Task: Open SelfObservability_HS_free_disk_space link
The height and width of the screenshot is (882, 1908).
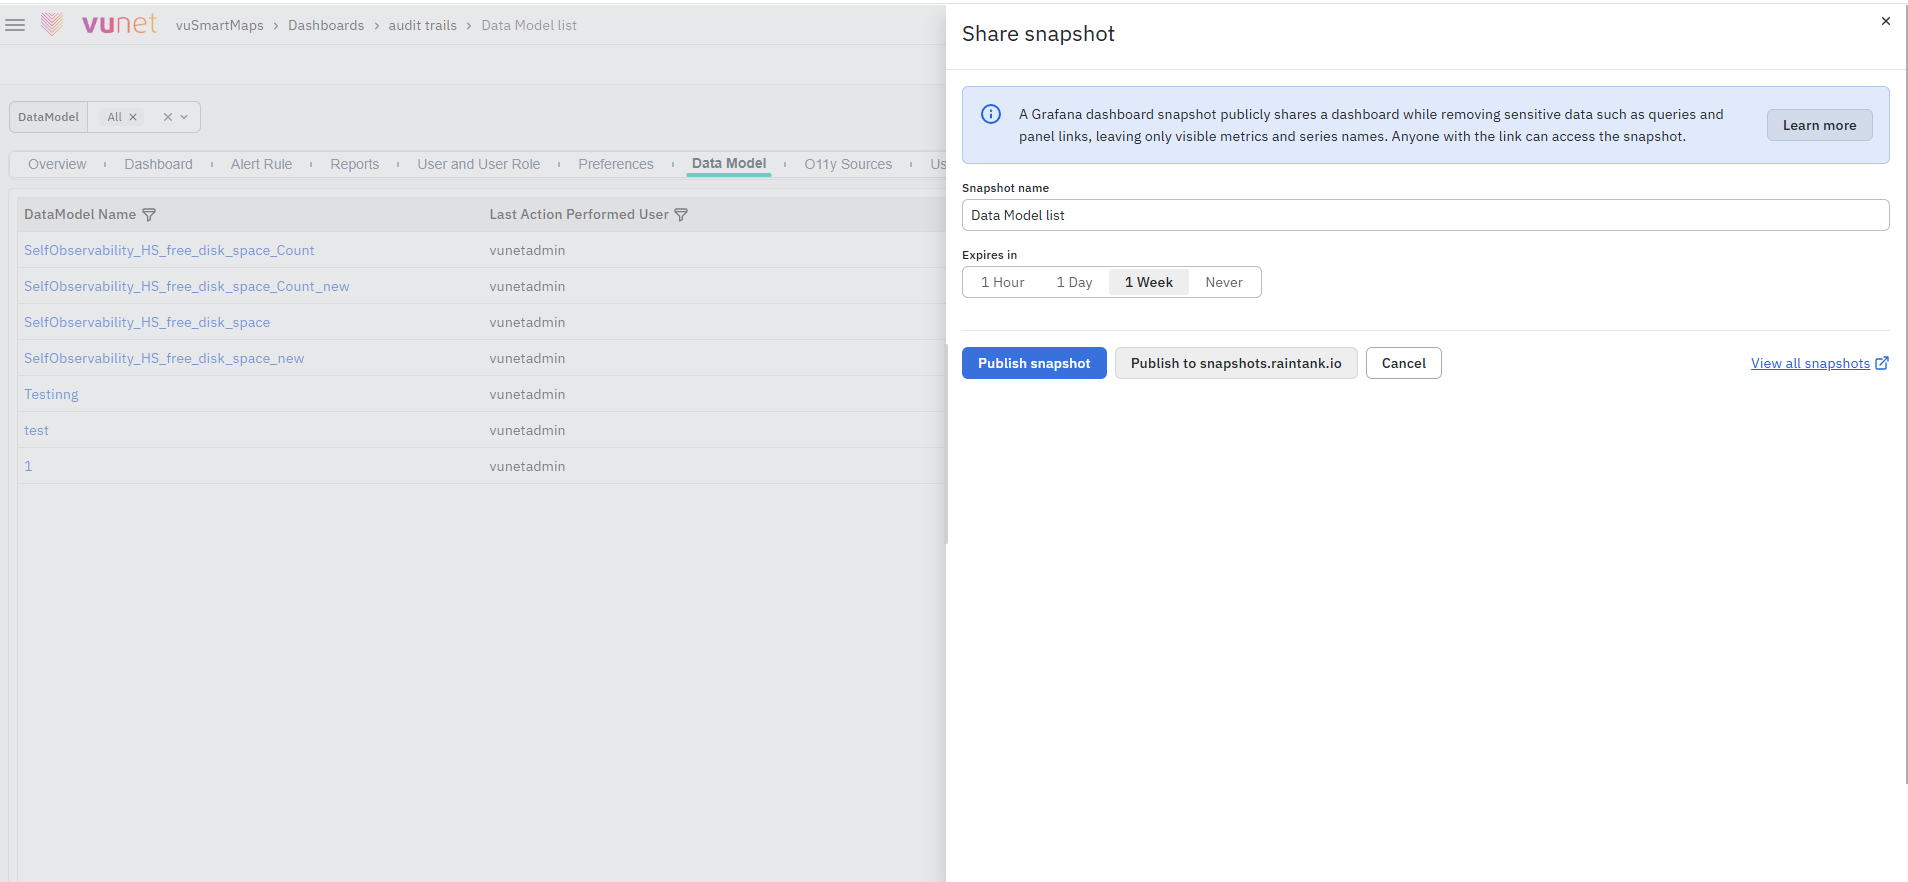Action: click(x=147, y=322)
